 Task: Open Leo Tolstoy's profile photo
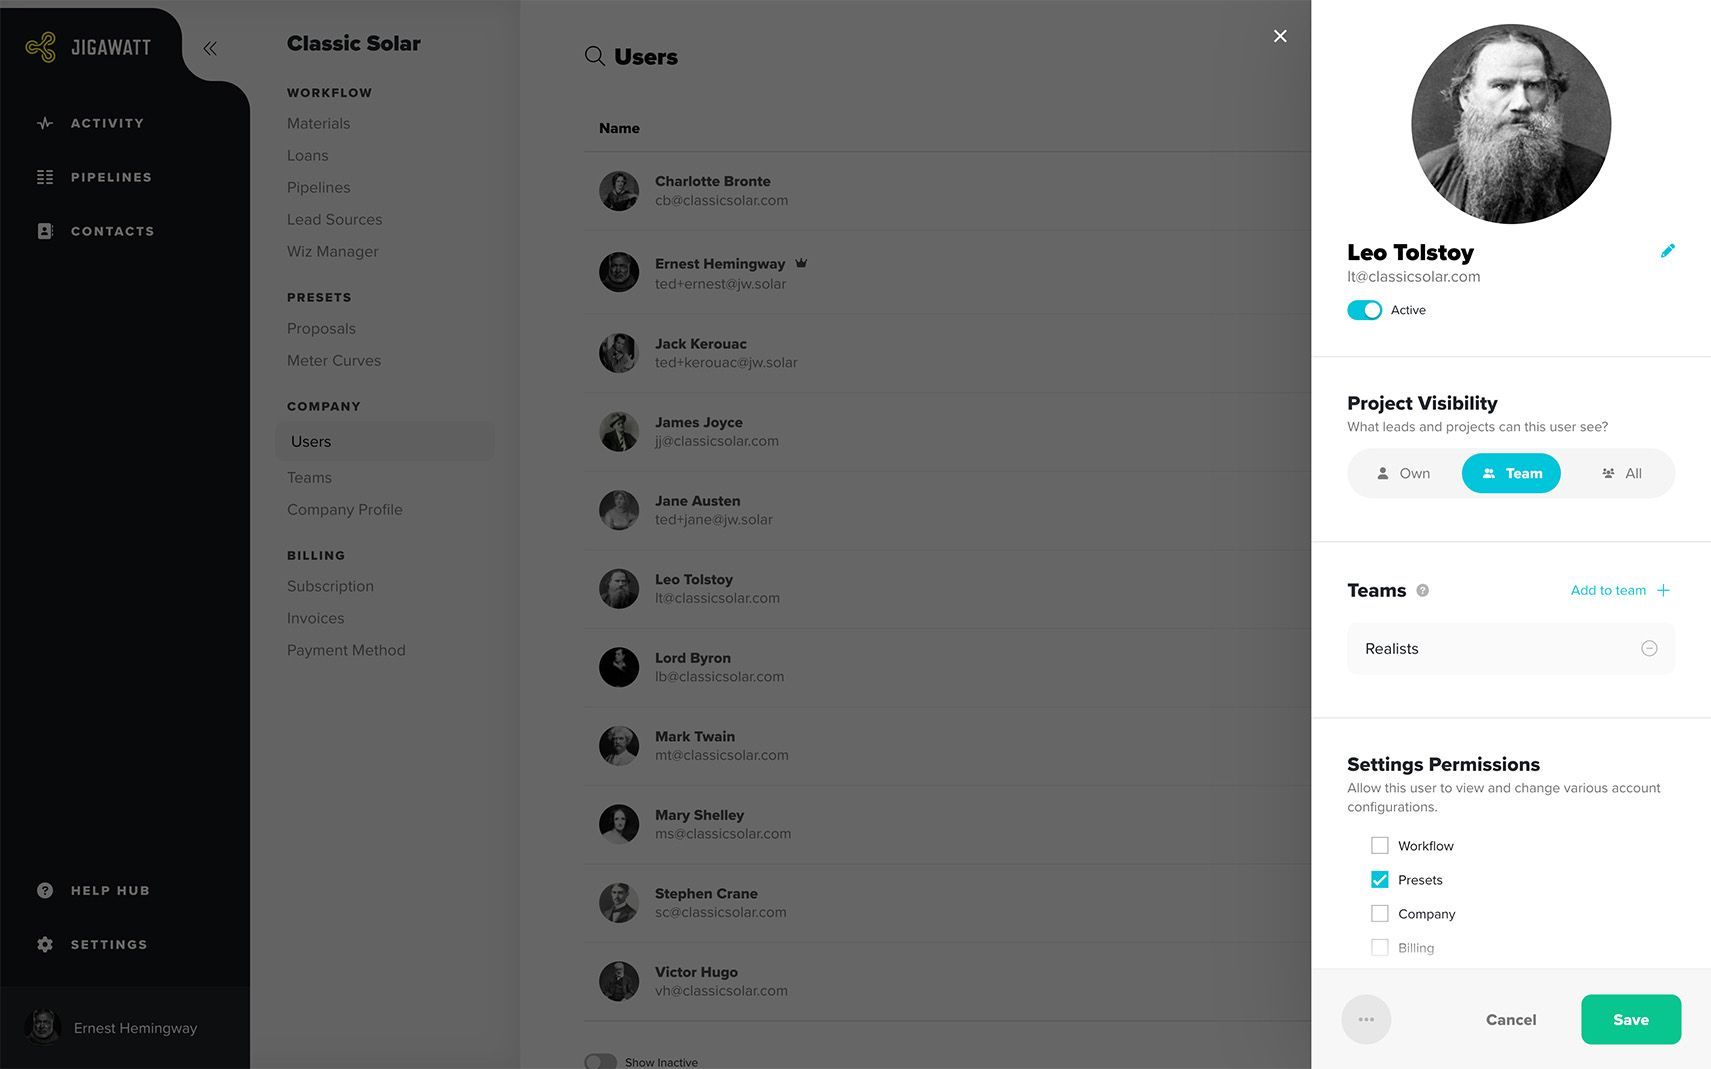(x=1511, y=124)
